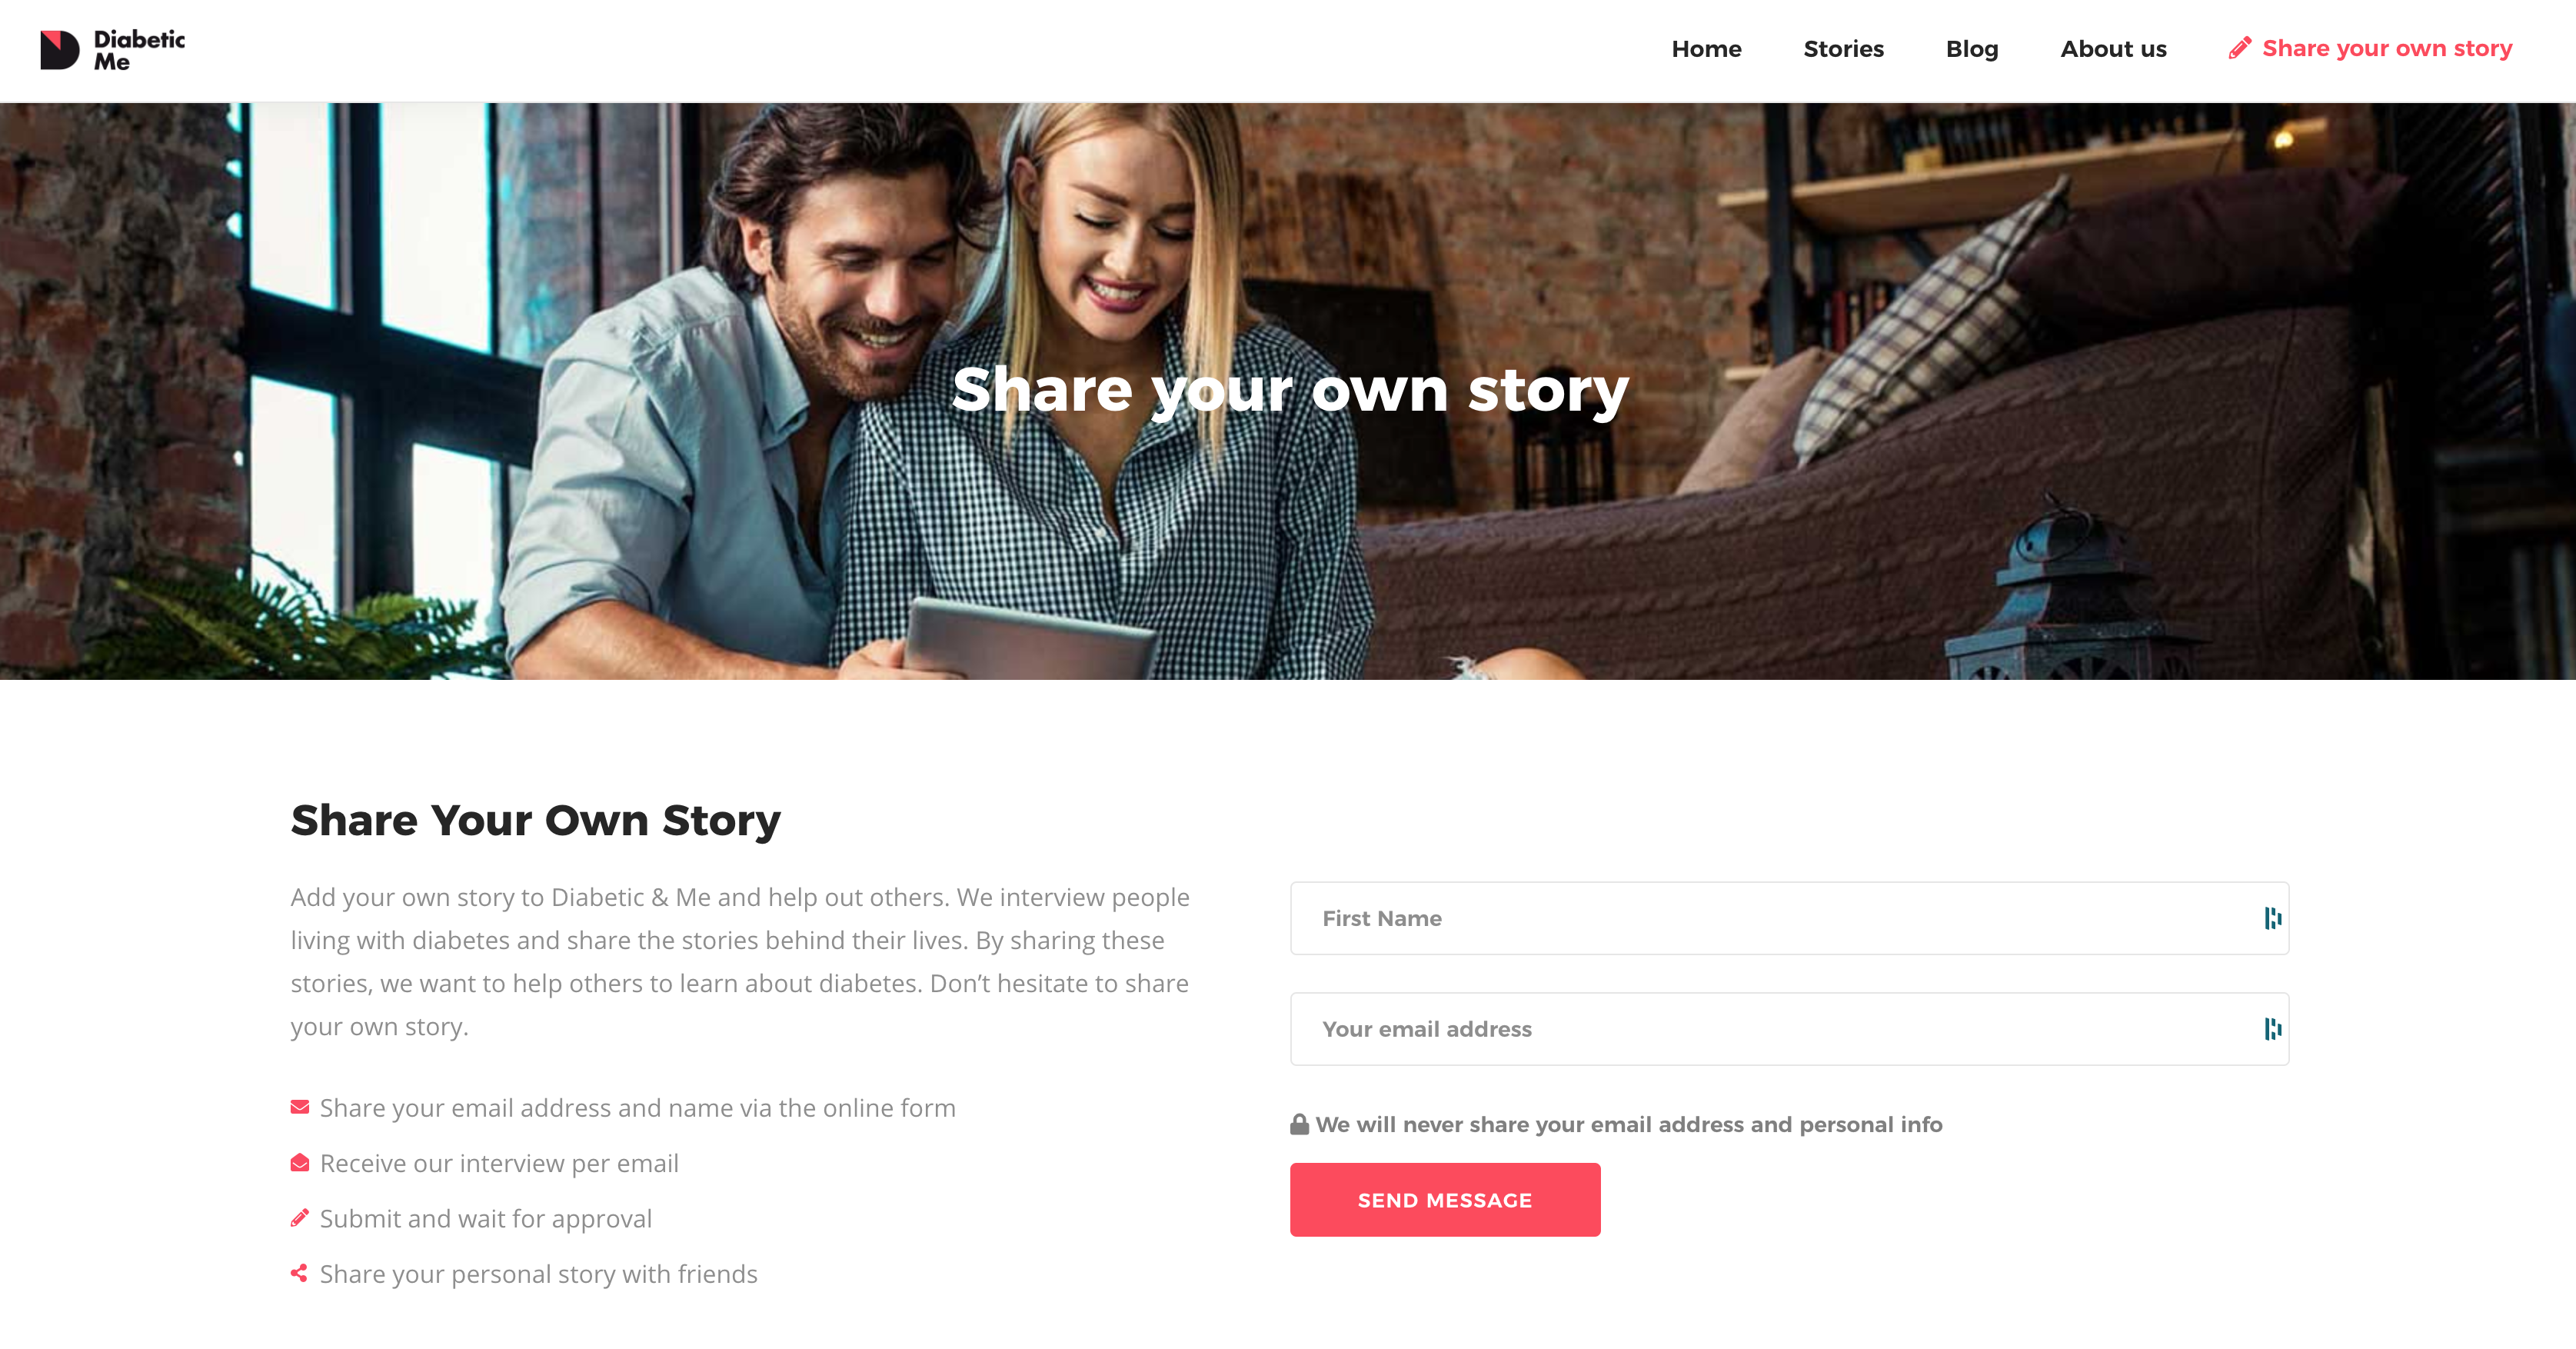Click the padlock icon above Send Message
This screenshot has height=1349, width=2576.
coord(1299,1124)
